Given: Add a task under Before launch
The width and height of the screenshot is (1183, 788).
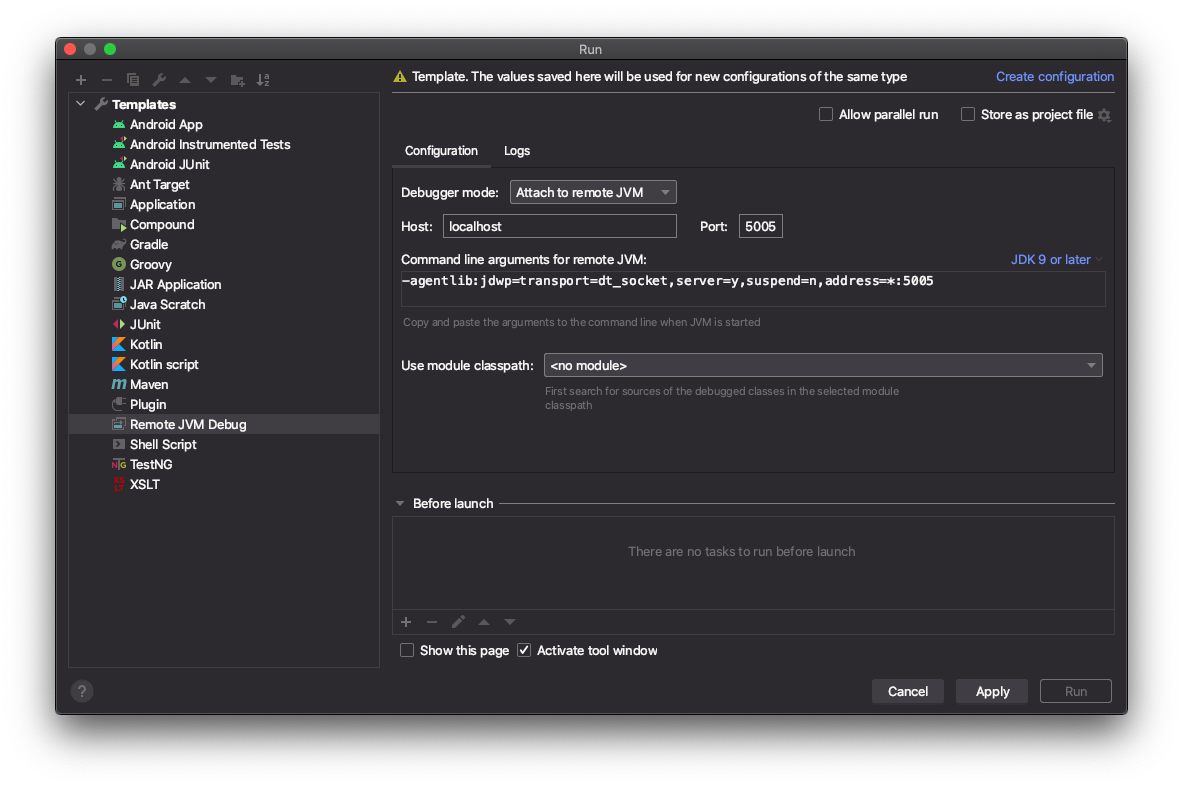Looking at the screenshot, I should coord(406,621).
